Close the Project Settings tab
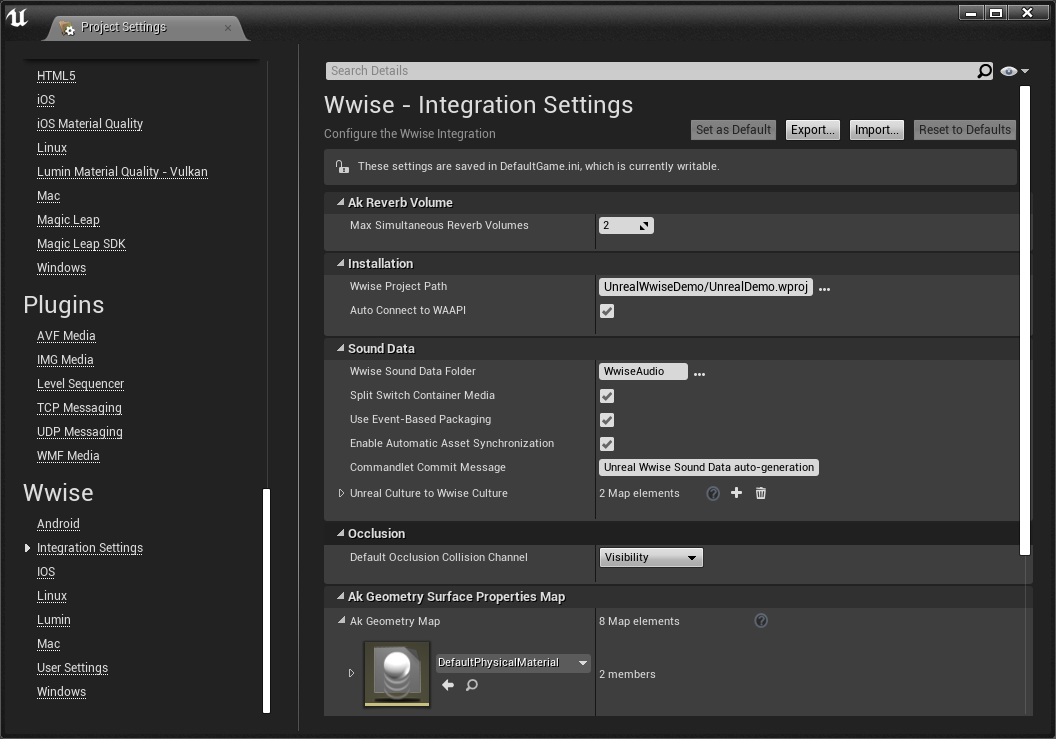1056x739 pixels. pyautogui.click(x=228, y=28)
